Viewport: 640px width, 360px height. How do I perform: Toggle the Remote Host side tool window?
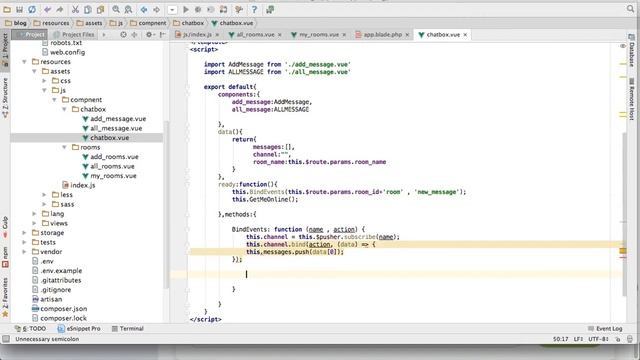(x=631, y=99)
